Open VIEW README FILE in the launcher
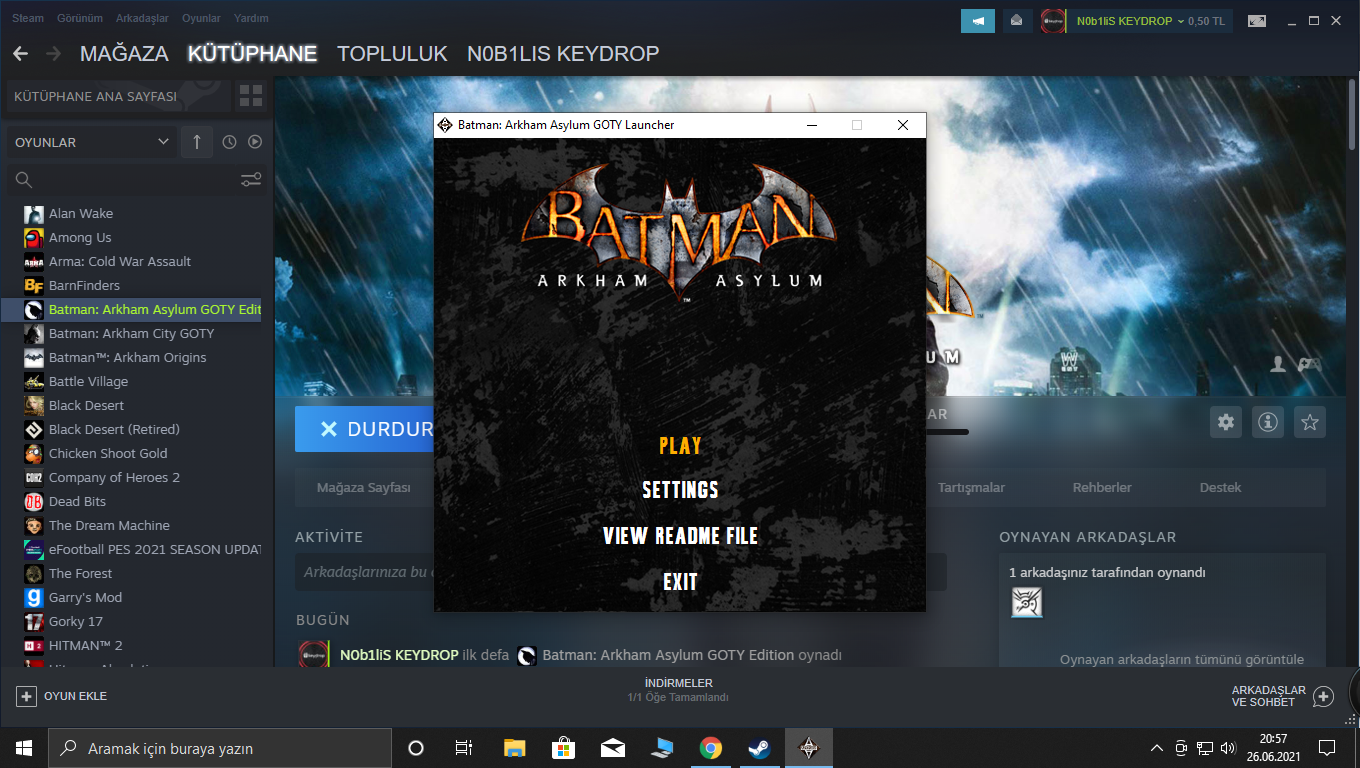Image resolution: width=1360 pixels, height=768 pixels. pyautogui.click(x=680, y=536)
